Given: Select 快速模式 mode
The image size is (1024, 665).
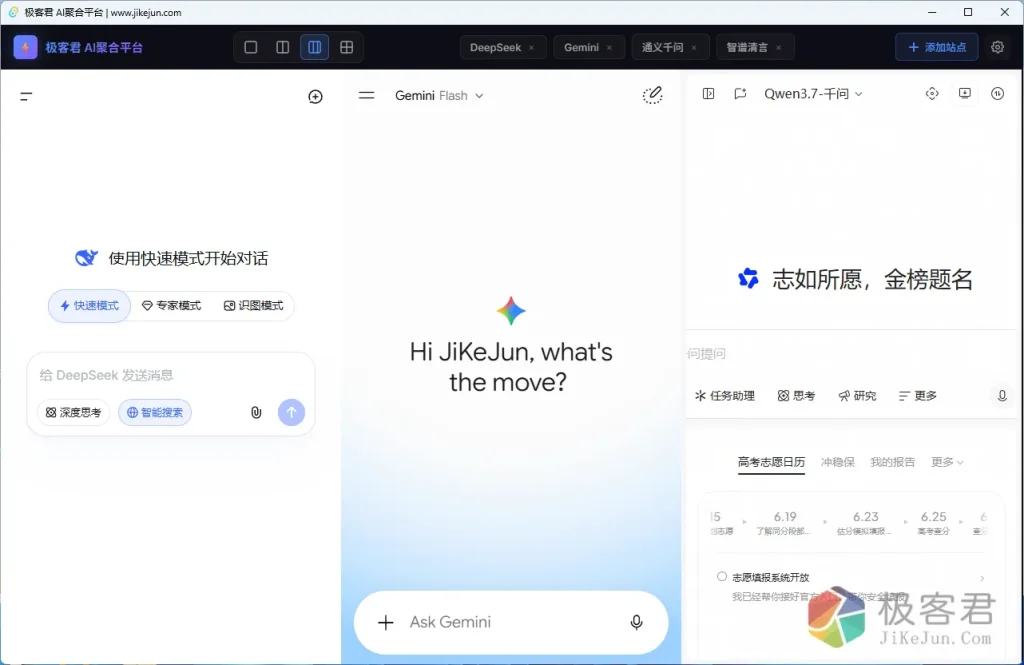Looking at the screenshot, I should pyautogui.click(x=89, y=306).
